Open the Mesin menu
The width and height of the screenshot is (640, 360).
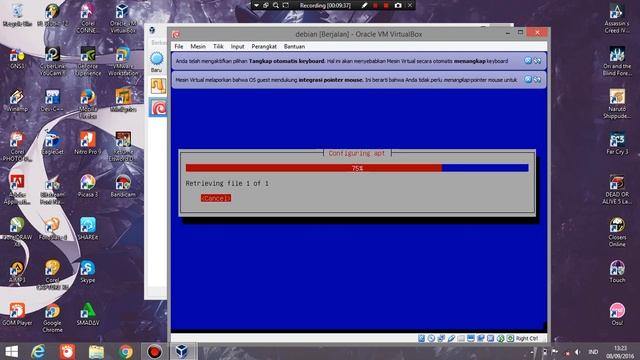198,47
